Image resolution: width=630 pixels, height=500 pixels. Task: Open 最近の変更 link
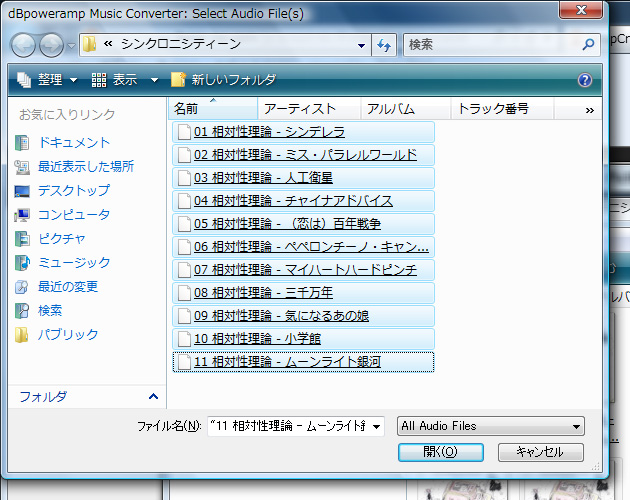pyautogui.click(x=68, y=286)
